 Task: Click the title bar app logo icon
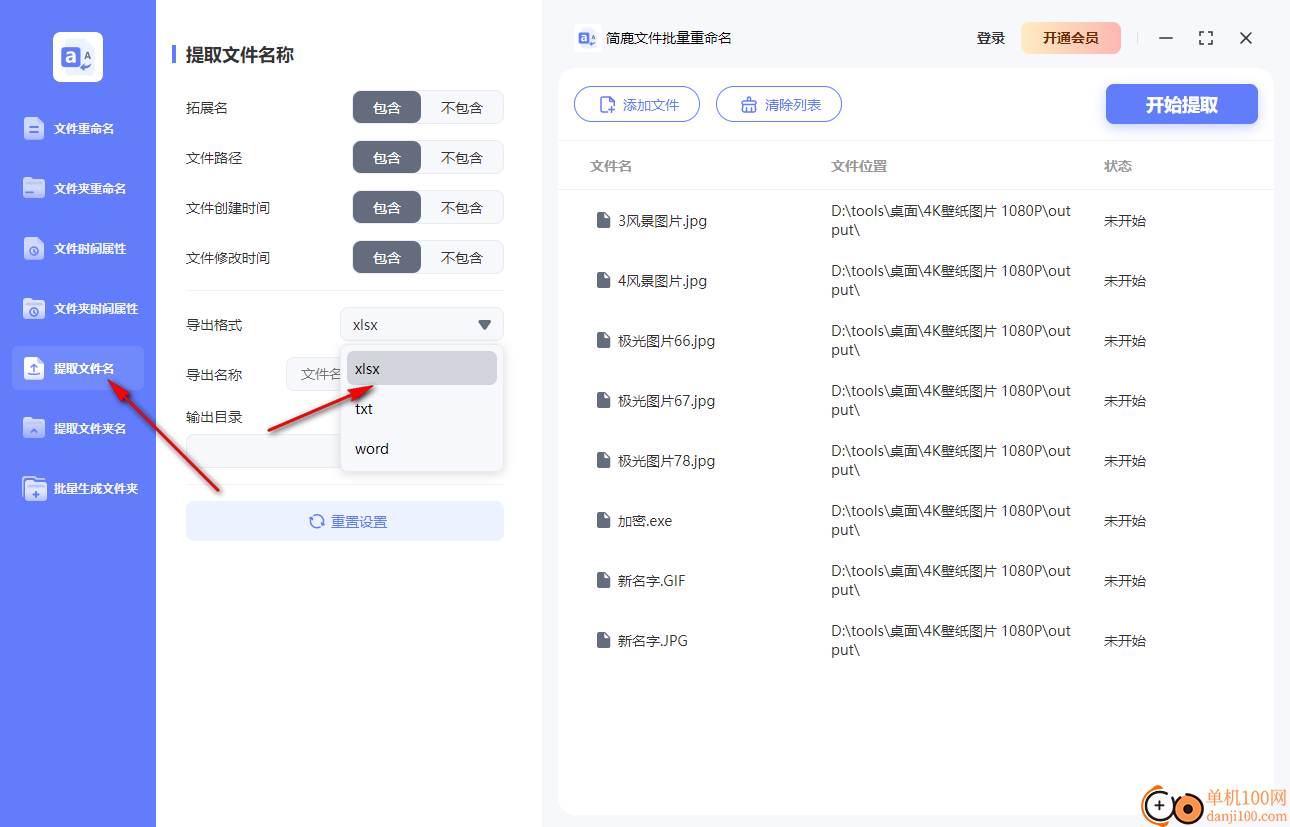point(587,38)
